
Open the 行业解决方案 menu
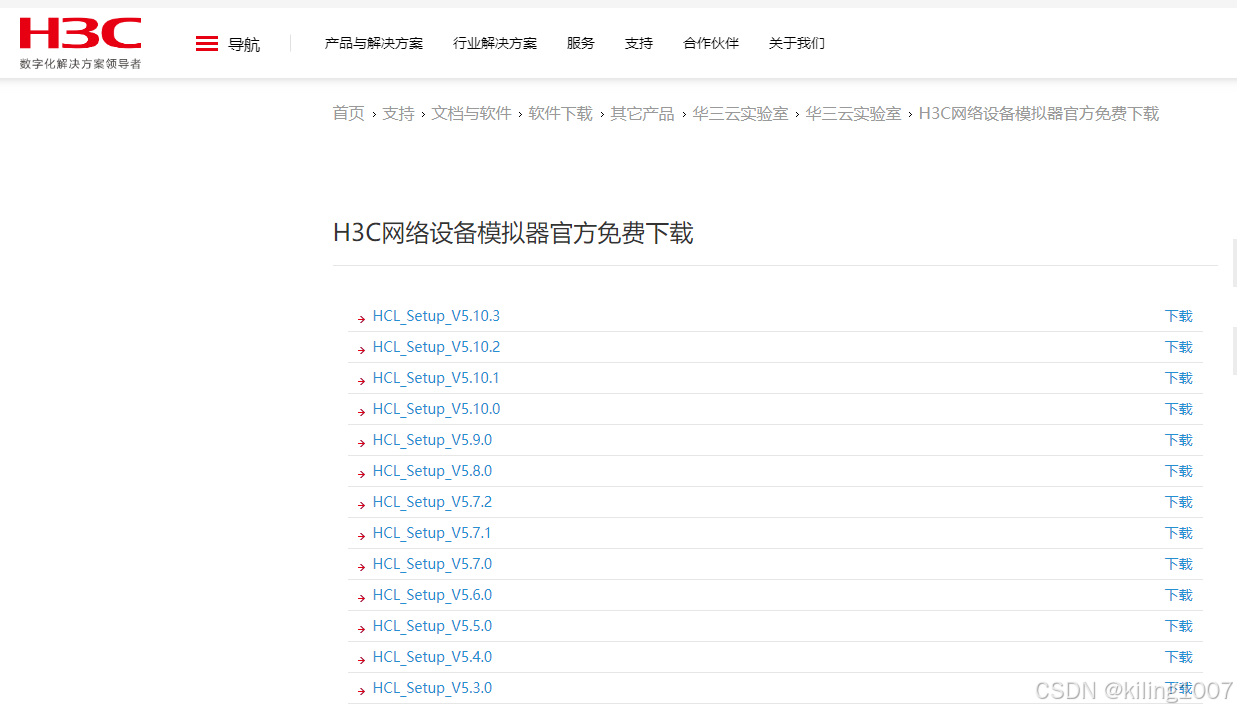(495, 43)
